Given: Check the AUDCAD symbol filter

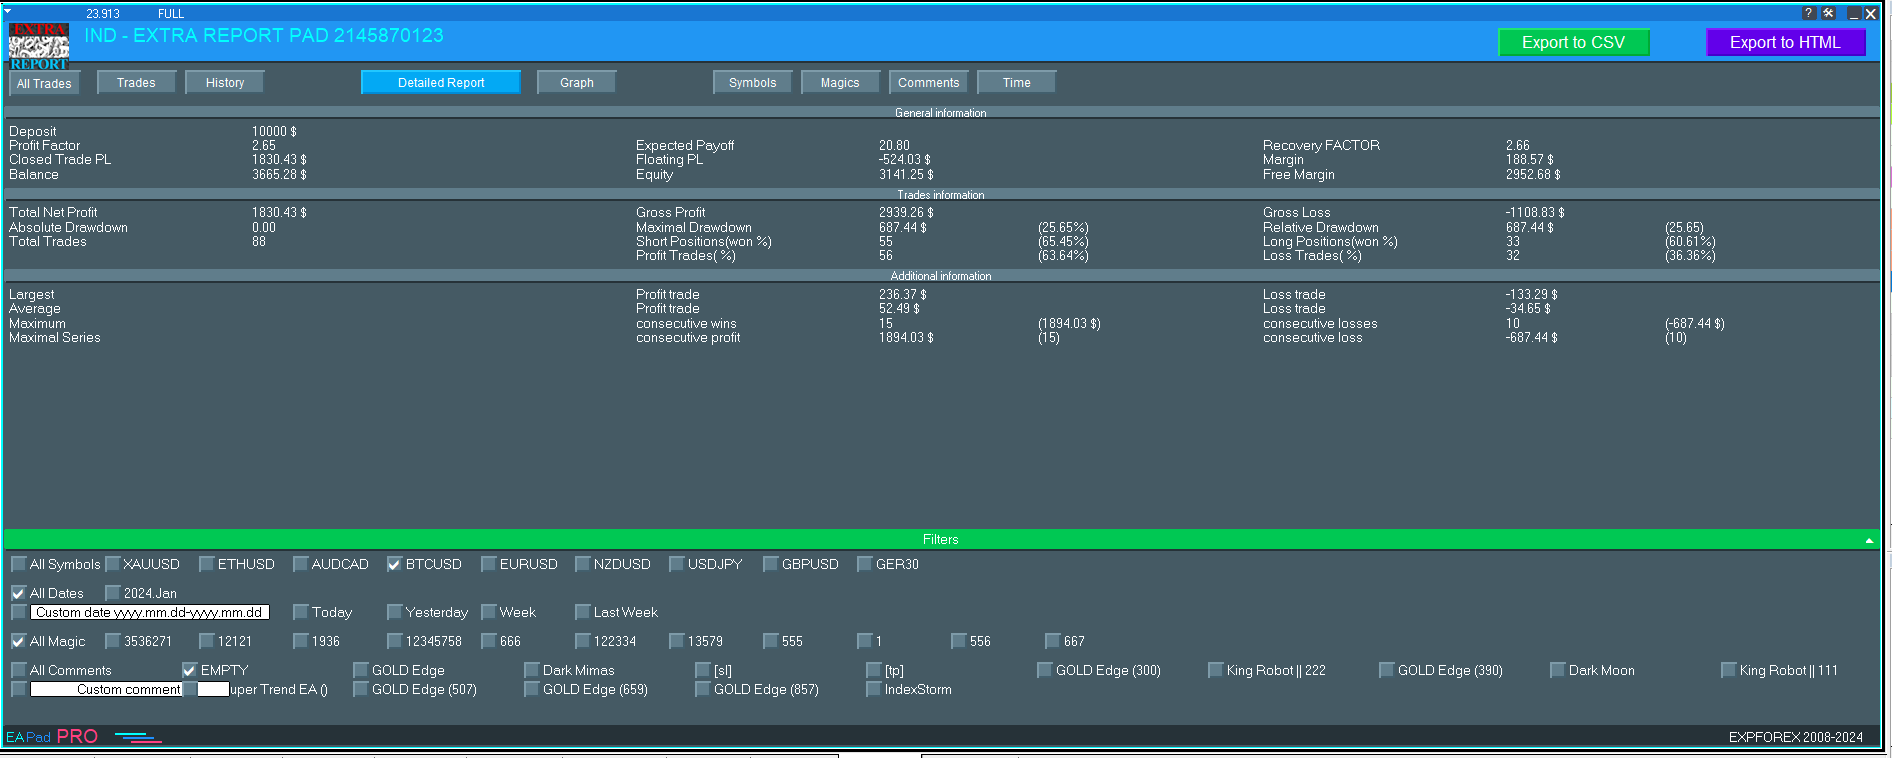Looking at the screenshot, I should coord(300,564).
